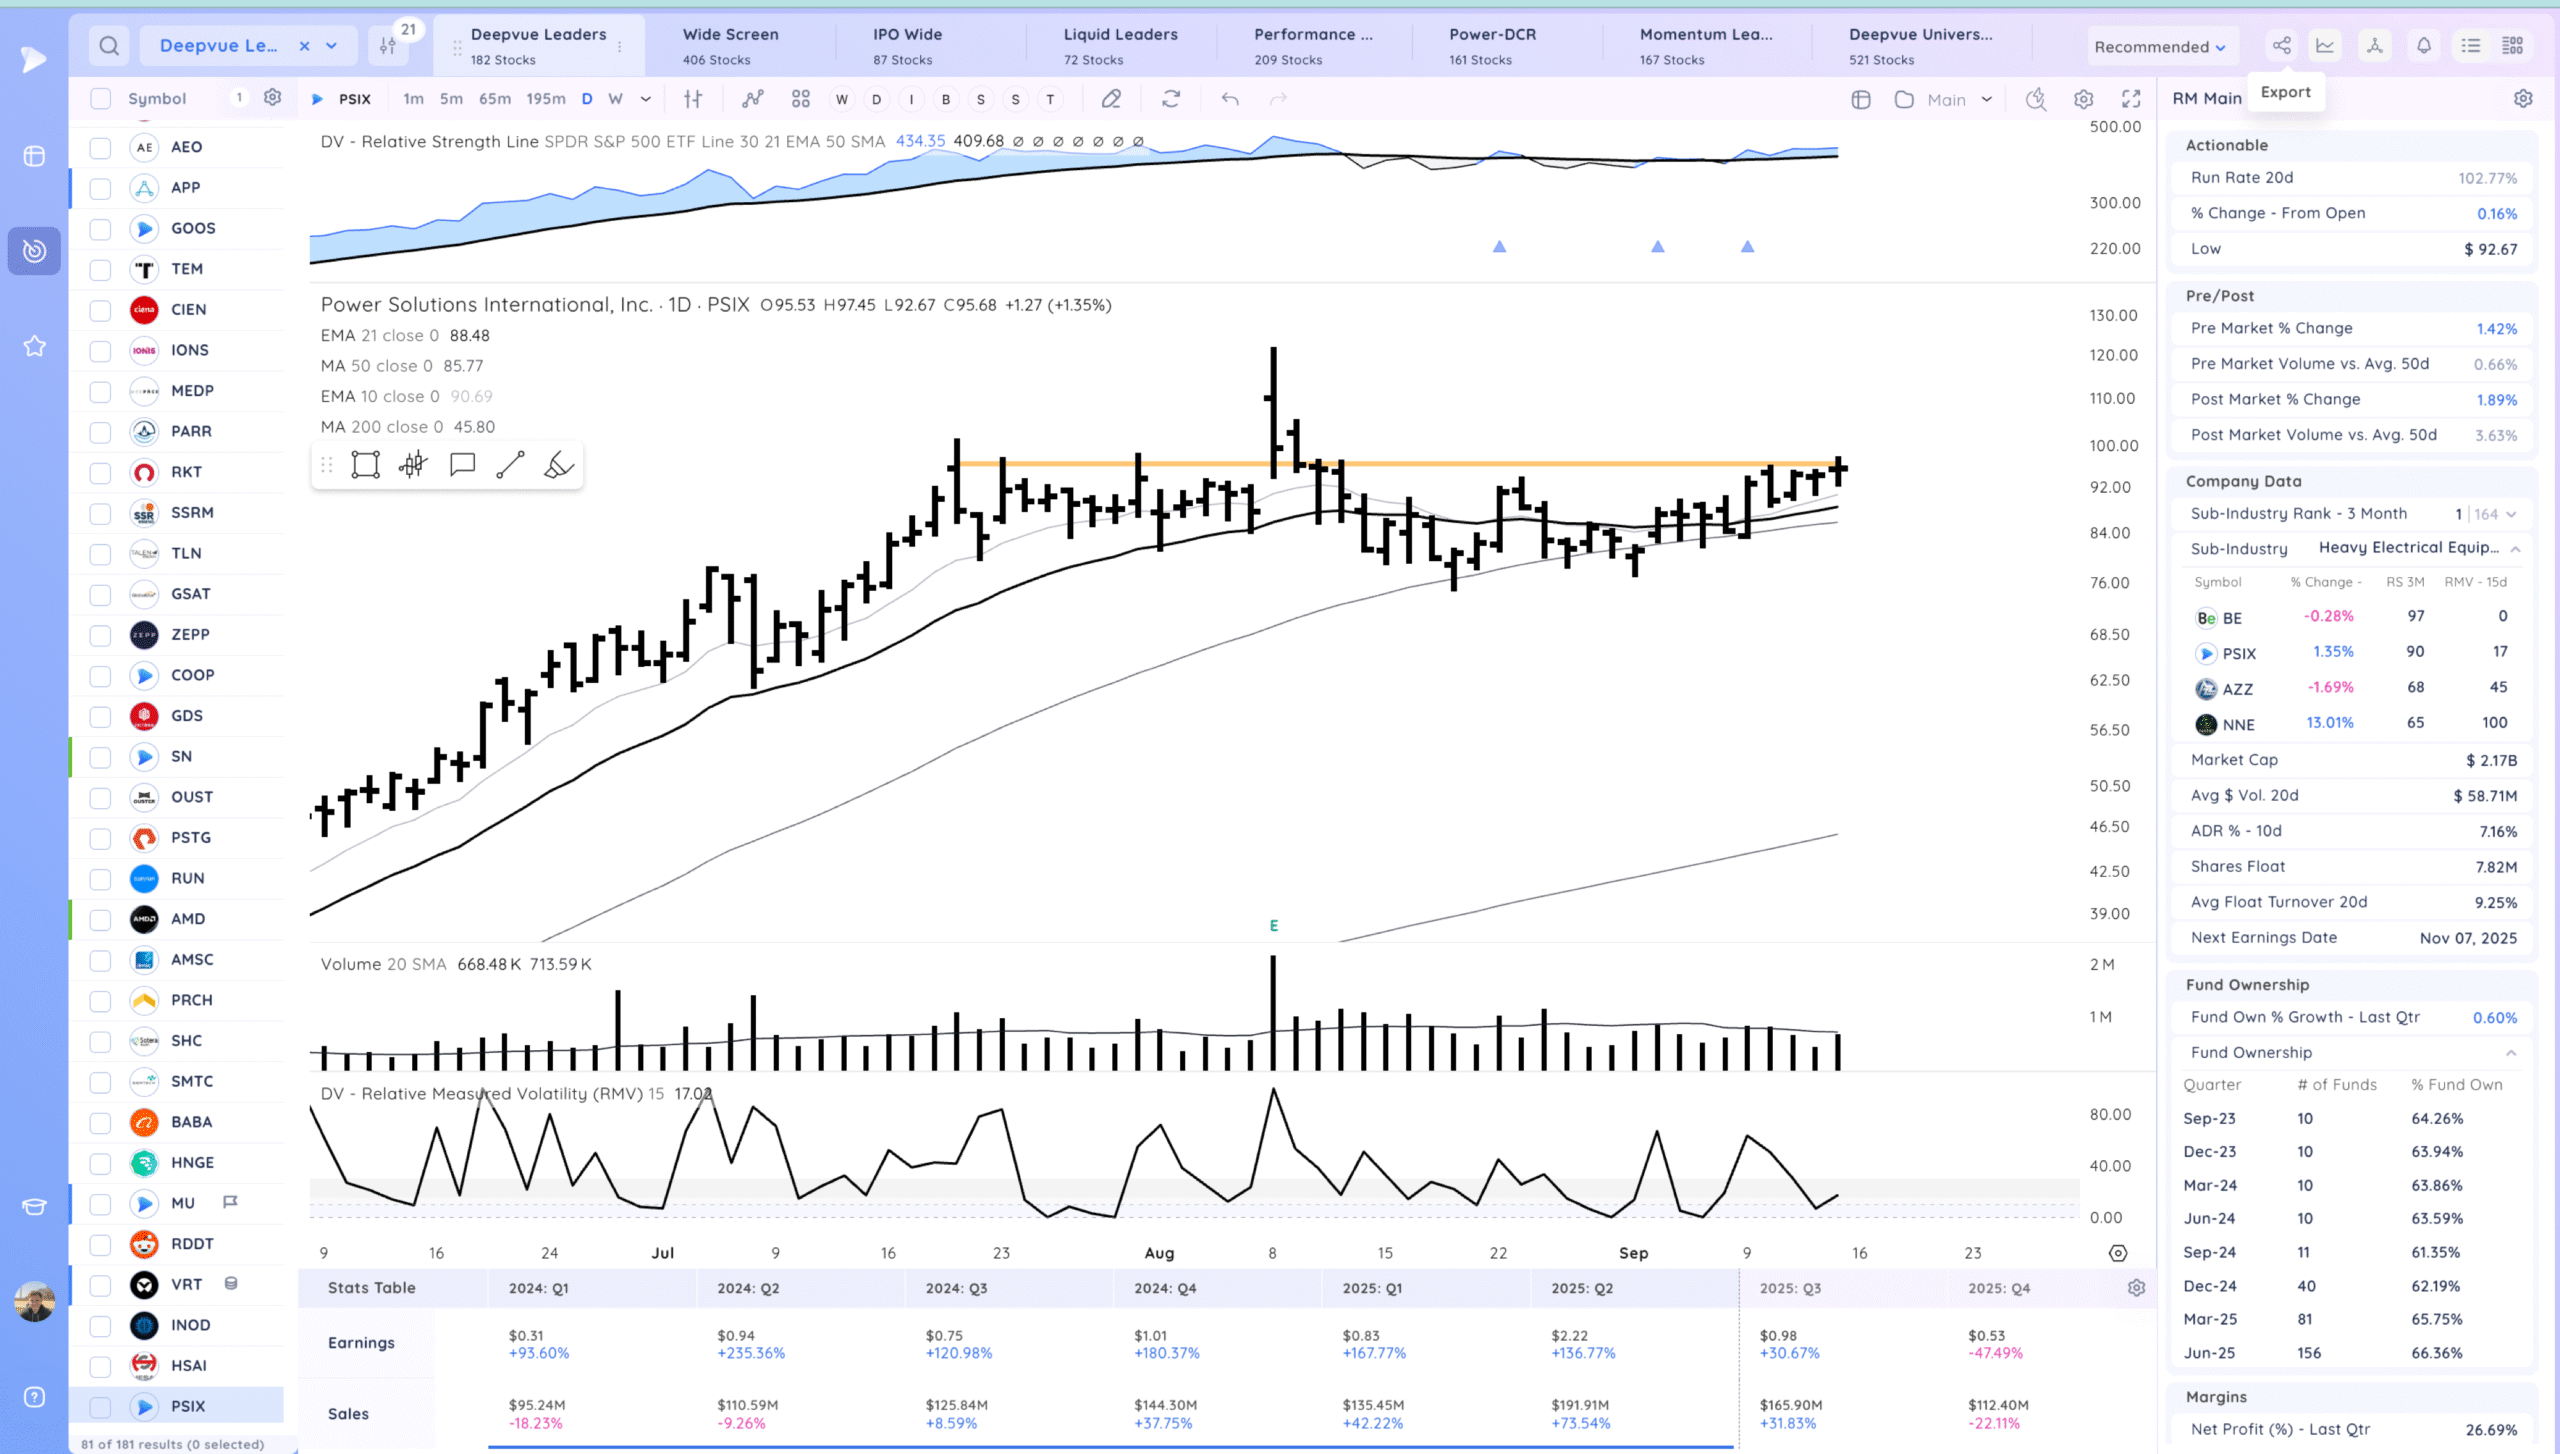Open the Recommended dropdown

click(2159, 47)
